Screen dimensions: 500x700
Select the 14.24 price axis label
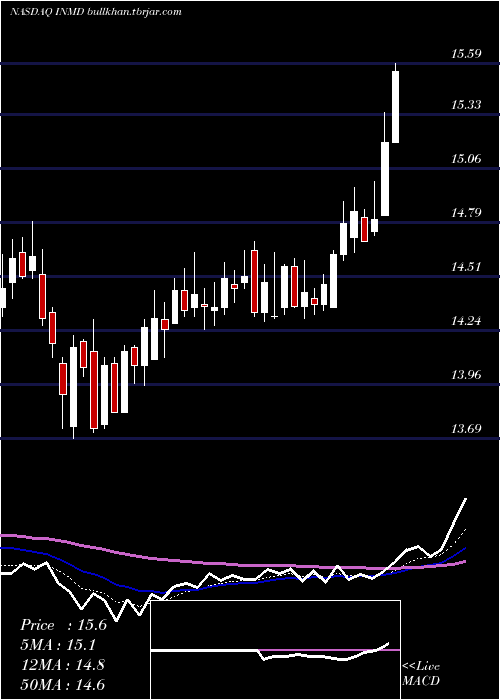click(466, 321)
